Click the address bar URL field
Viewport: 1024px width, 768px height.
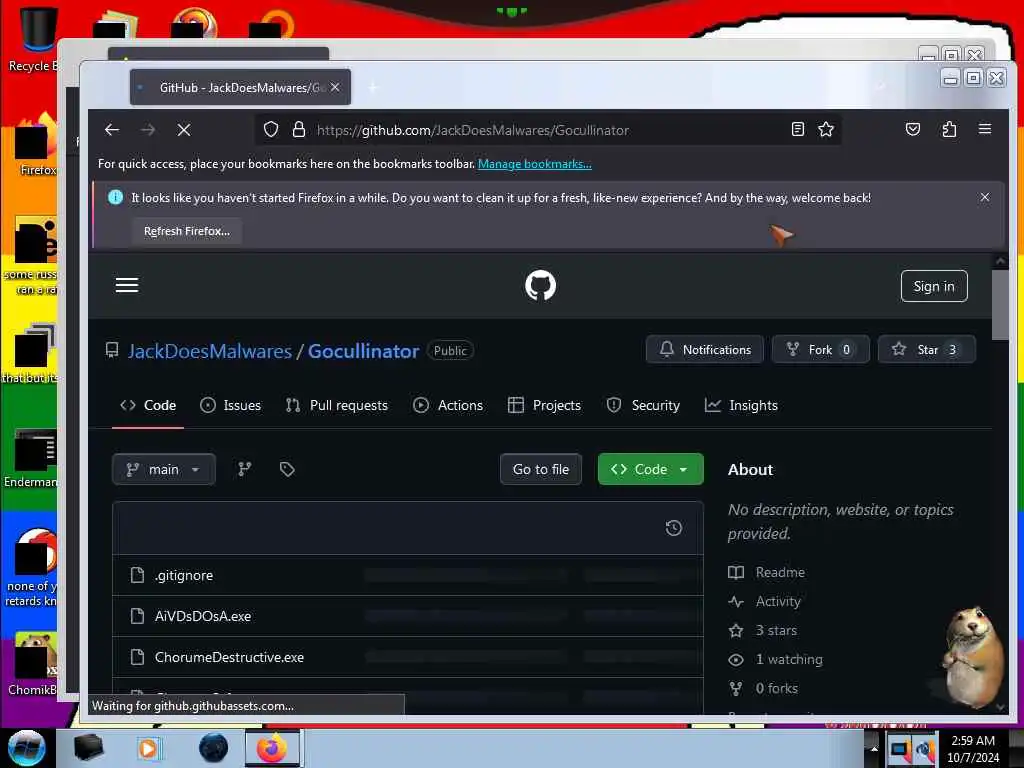(x=547, y=130)
